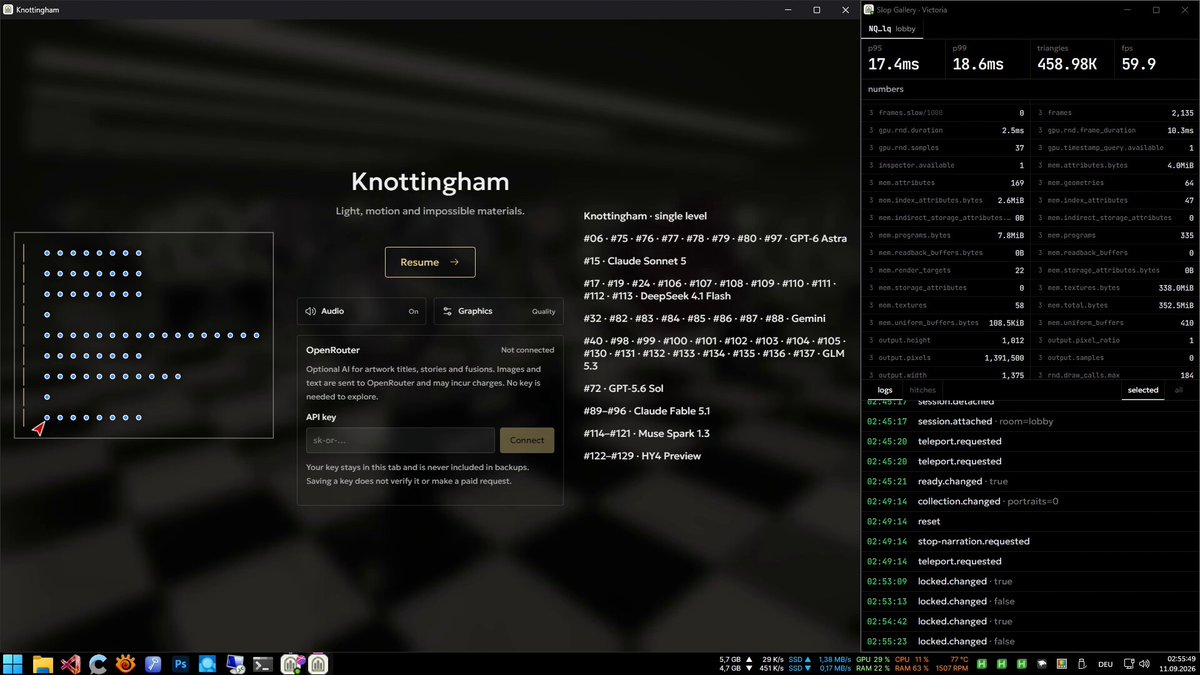
Task: Click the numbers section header
Action: (1030, 89)
